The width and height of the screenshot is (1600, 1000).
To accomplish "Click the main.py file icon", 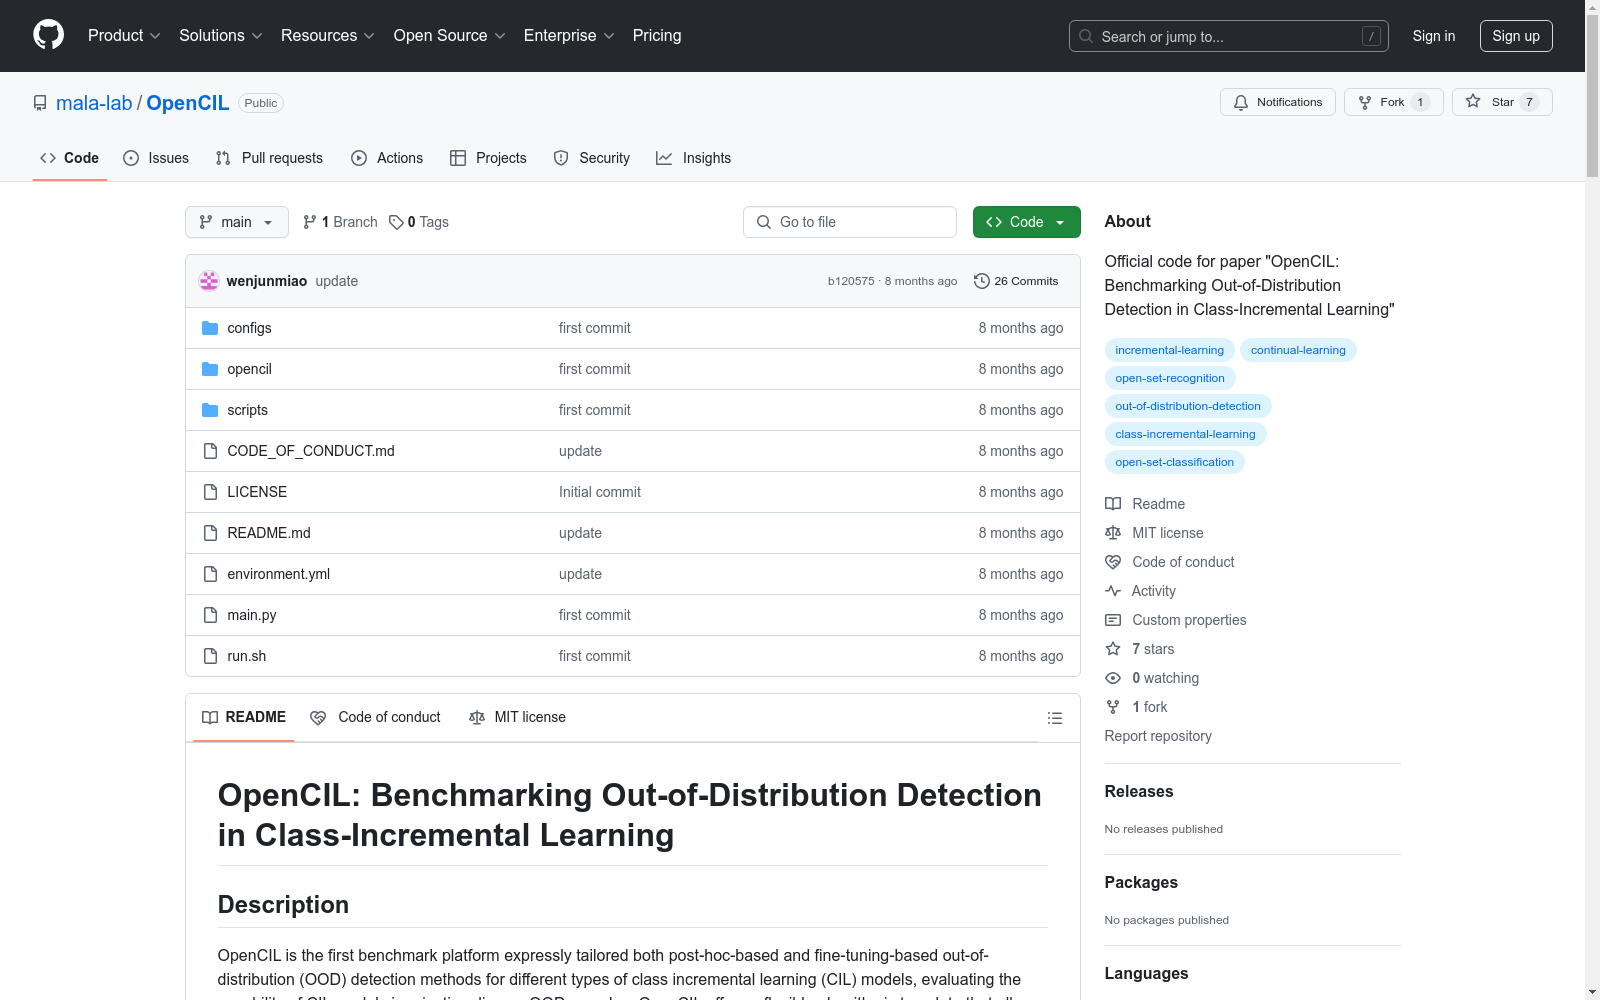I will (210, 615).
